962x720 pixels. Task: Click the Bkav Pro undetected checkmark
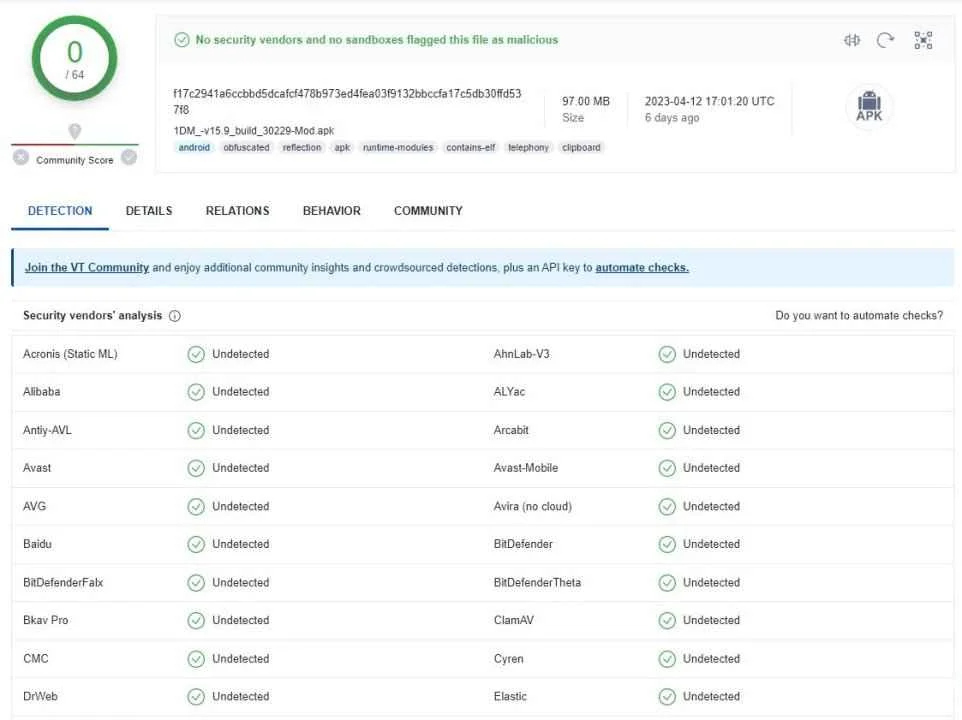click(x=196, y=621)
